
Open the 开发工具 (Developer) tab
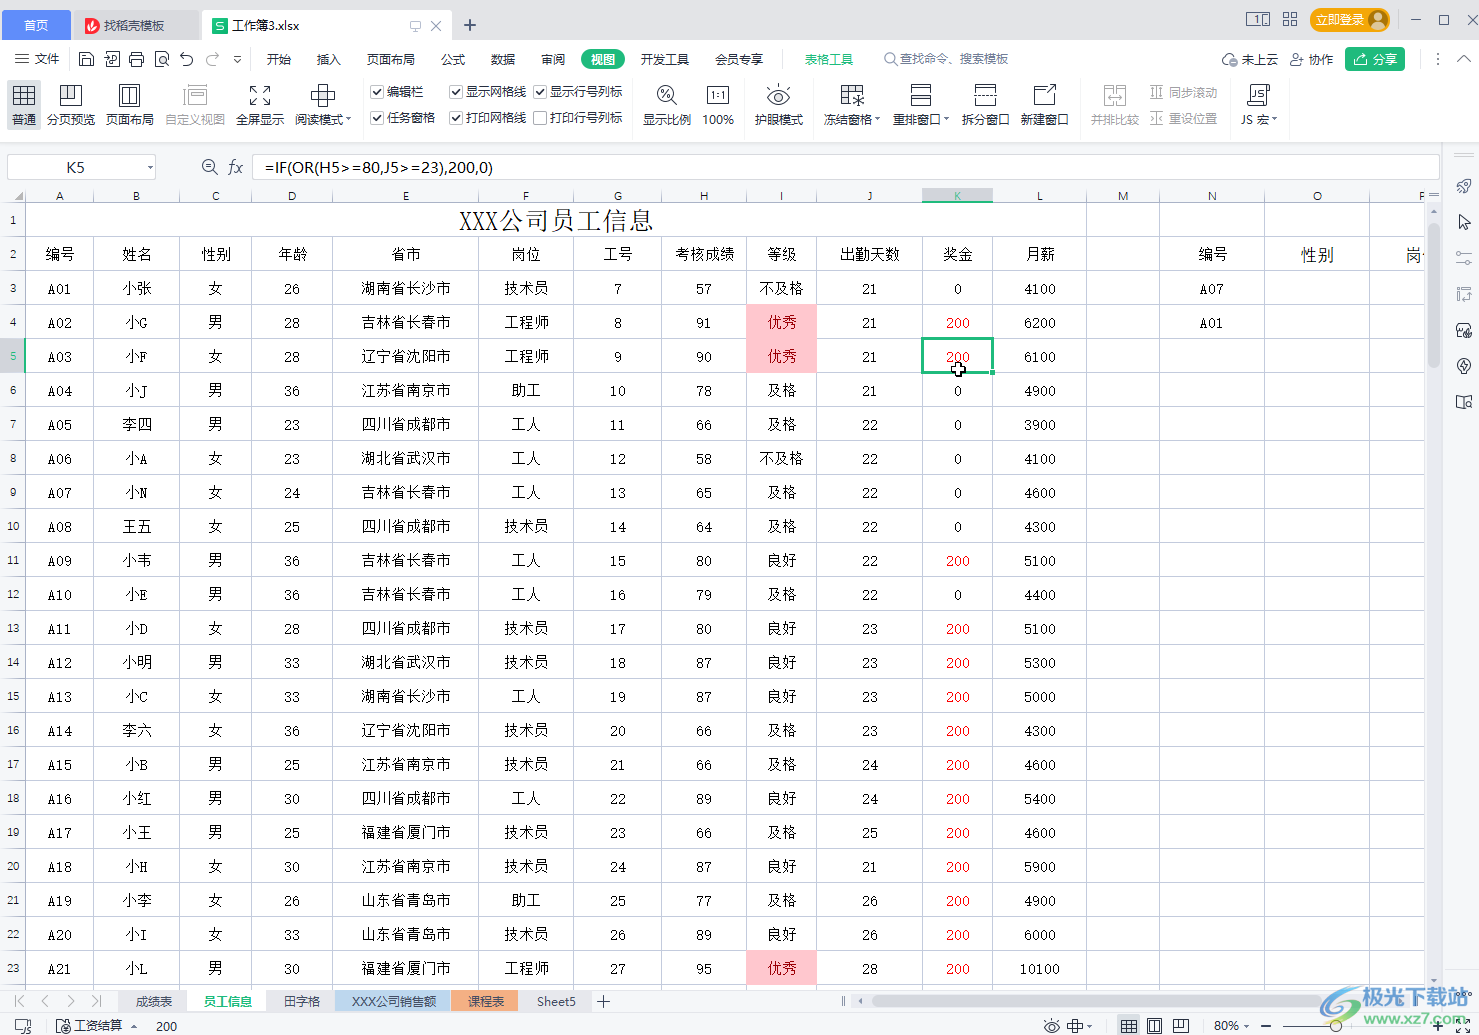[665, 59]
